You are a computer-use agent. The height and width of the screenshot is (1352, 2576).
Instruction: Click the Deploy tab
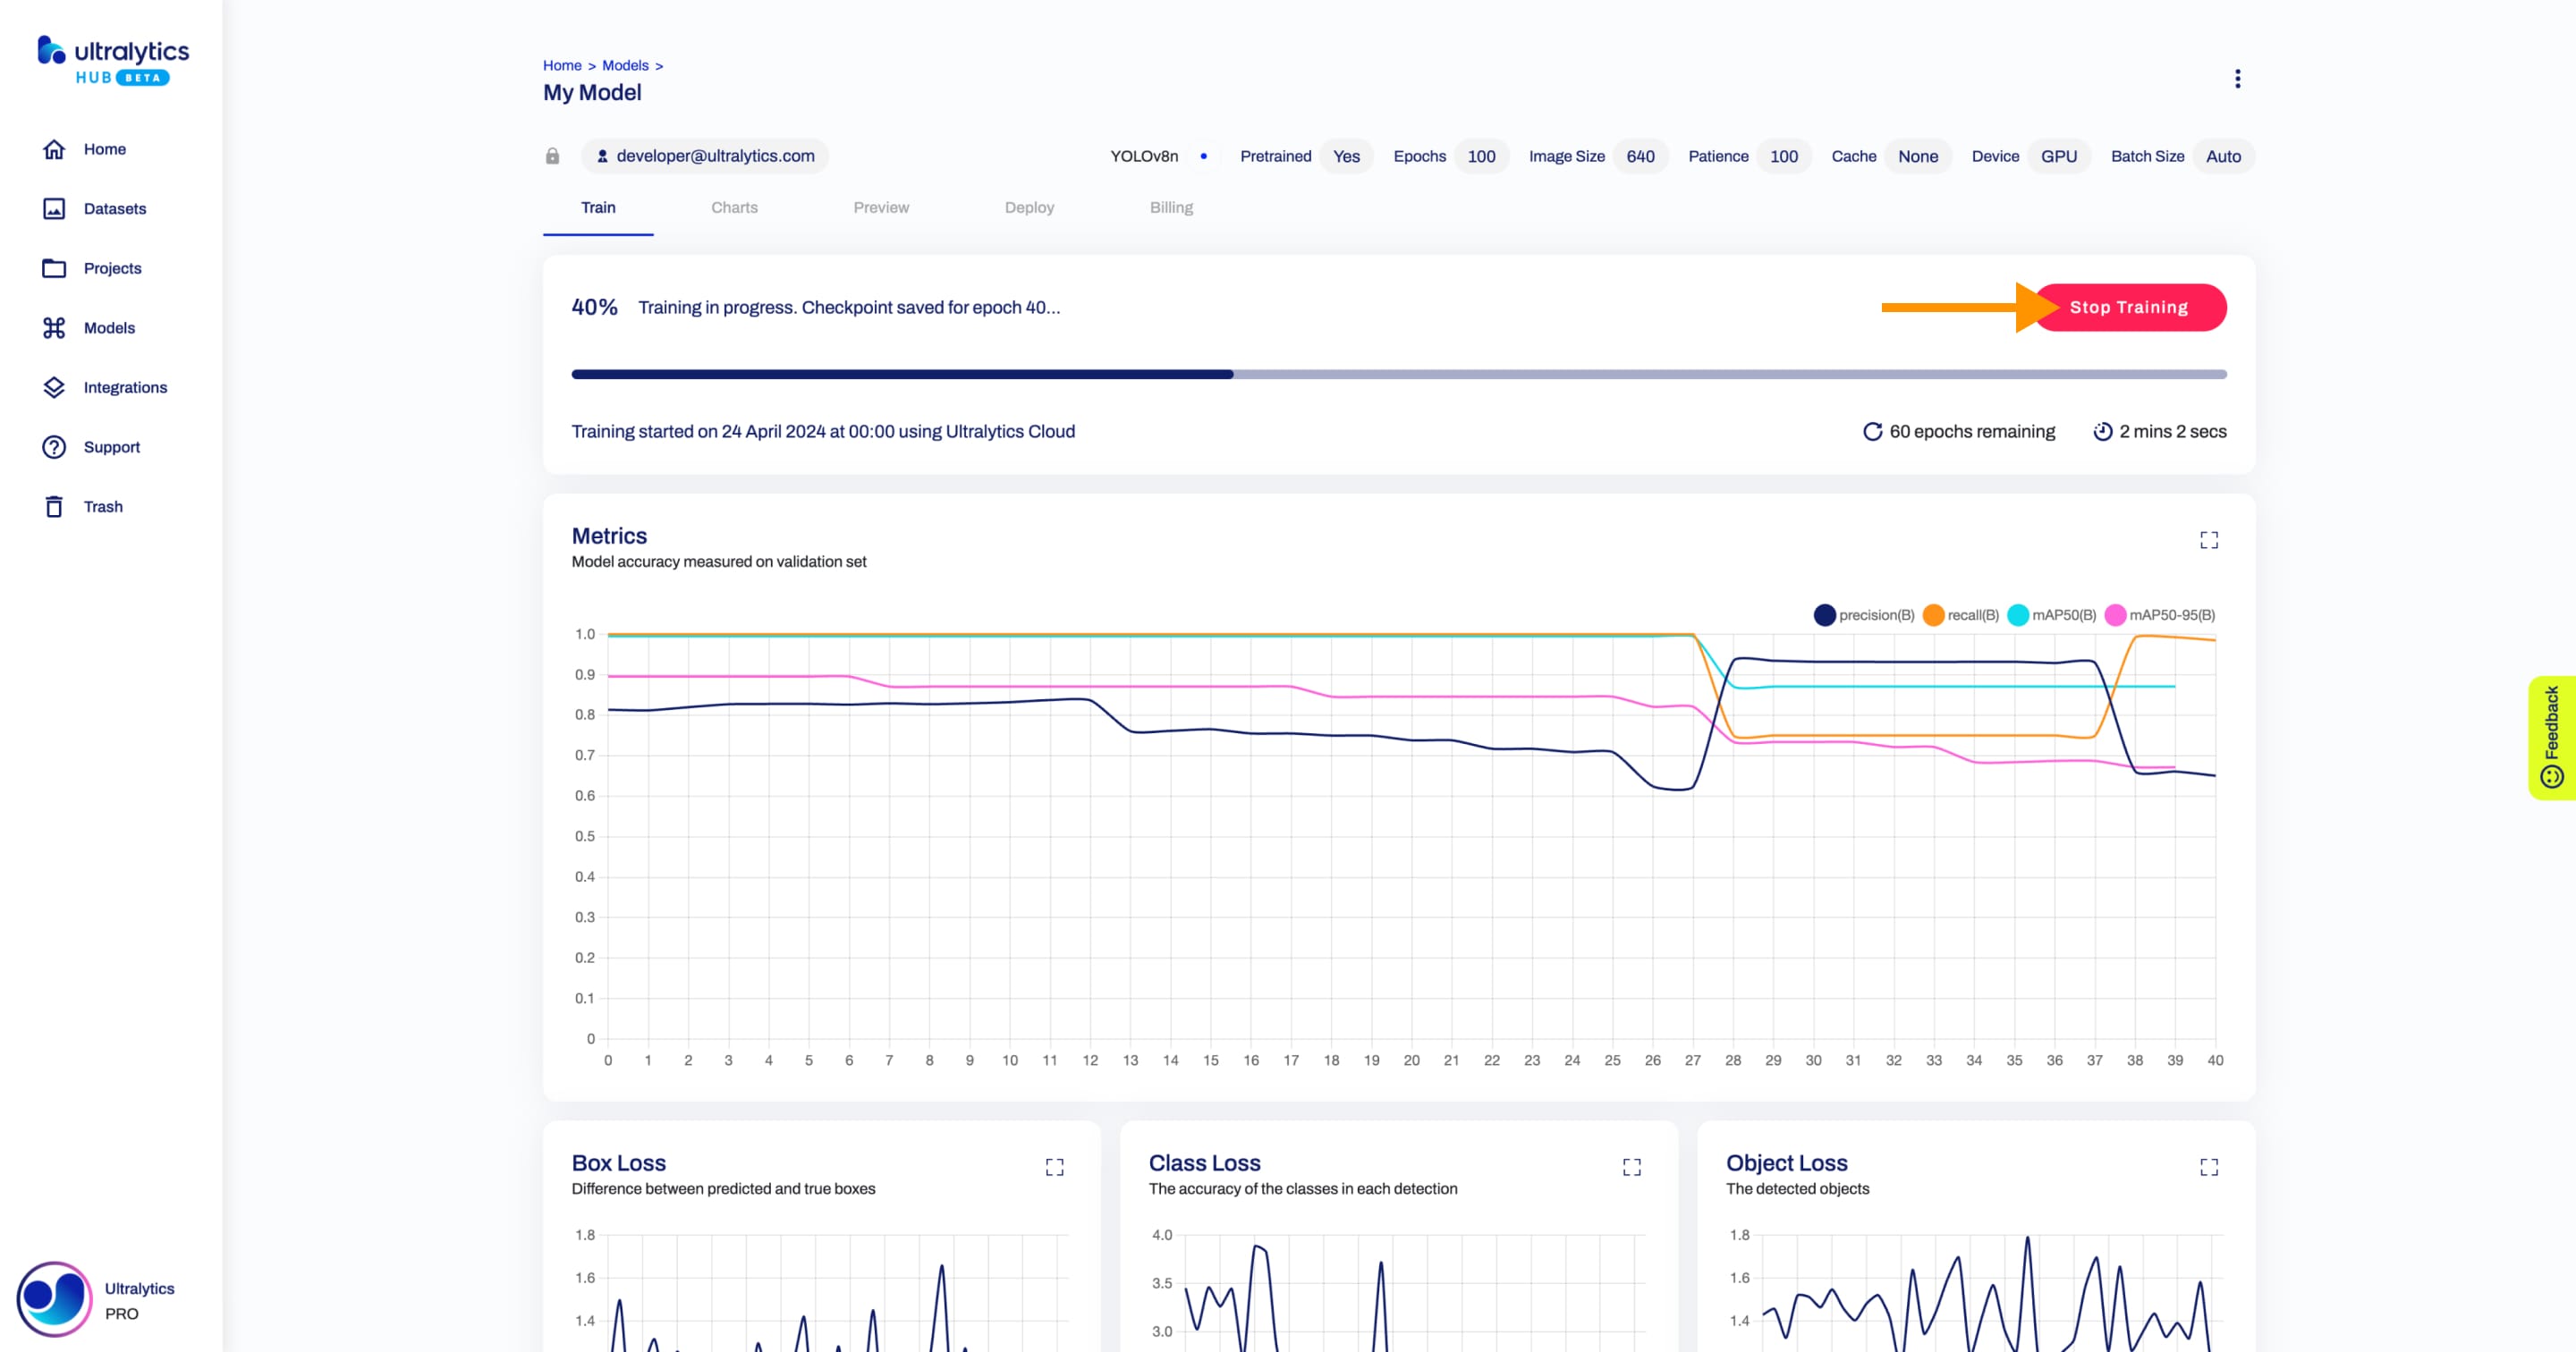pos(1029,206)
